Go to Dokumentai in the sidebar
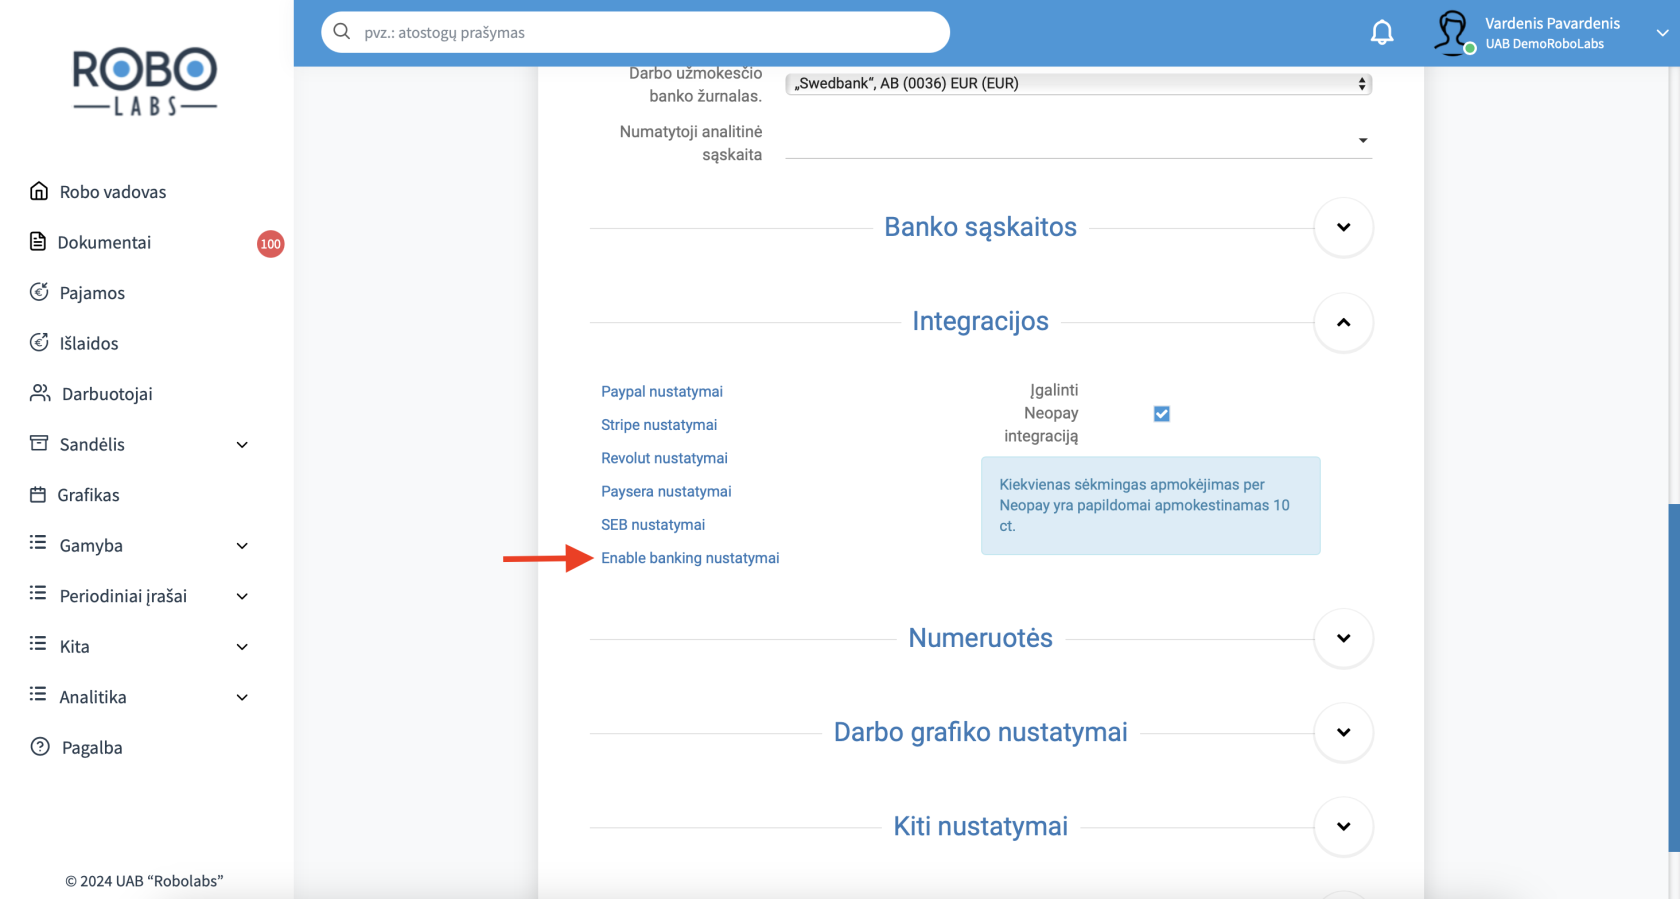Image resolution: width=1680 pixels, height=899 pixels. click(x=104, y=242)
